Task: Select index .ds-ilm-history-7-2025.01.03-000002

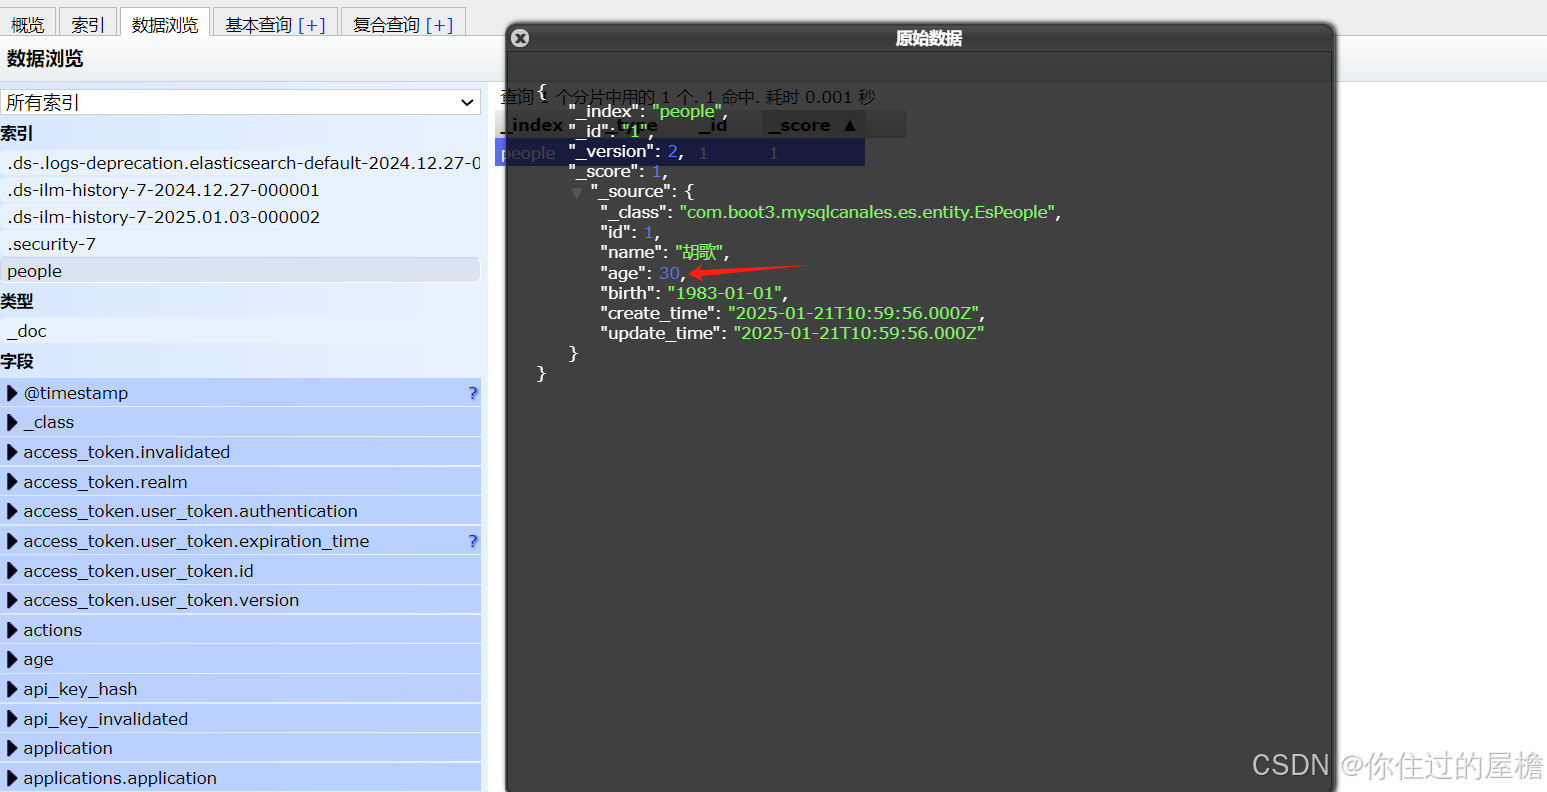Action: (x=240, y=217)
